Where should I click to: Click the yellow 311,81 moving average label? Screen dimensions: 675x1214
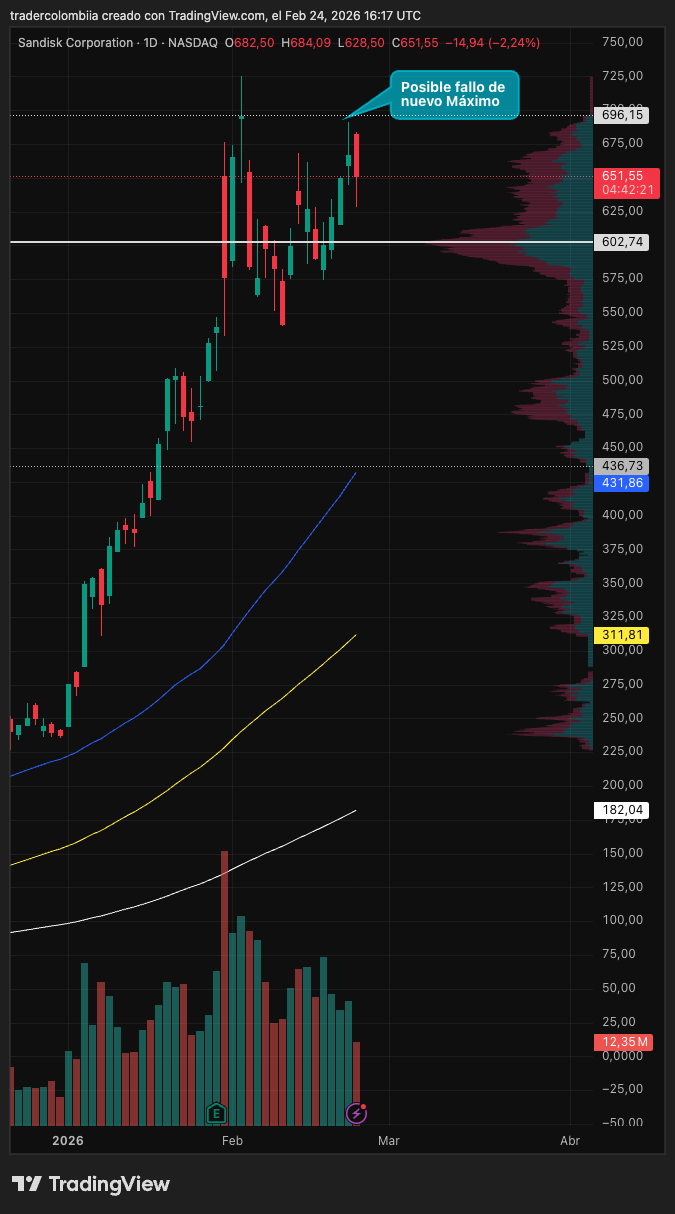[x=621, y=635]
